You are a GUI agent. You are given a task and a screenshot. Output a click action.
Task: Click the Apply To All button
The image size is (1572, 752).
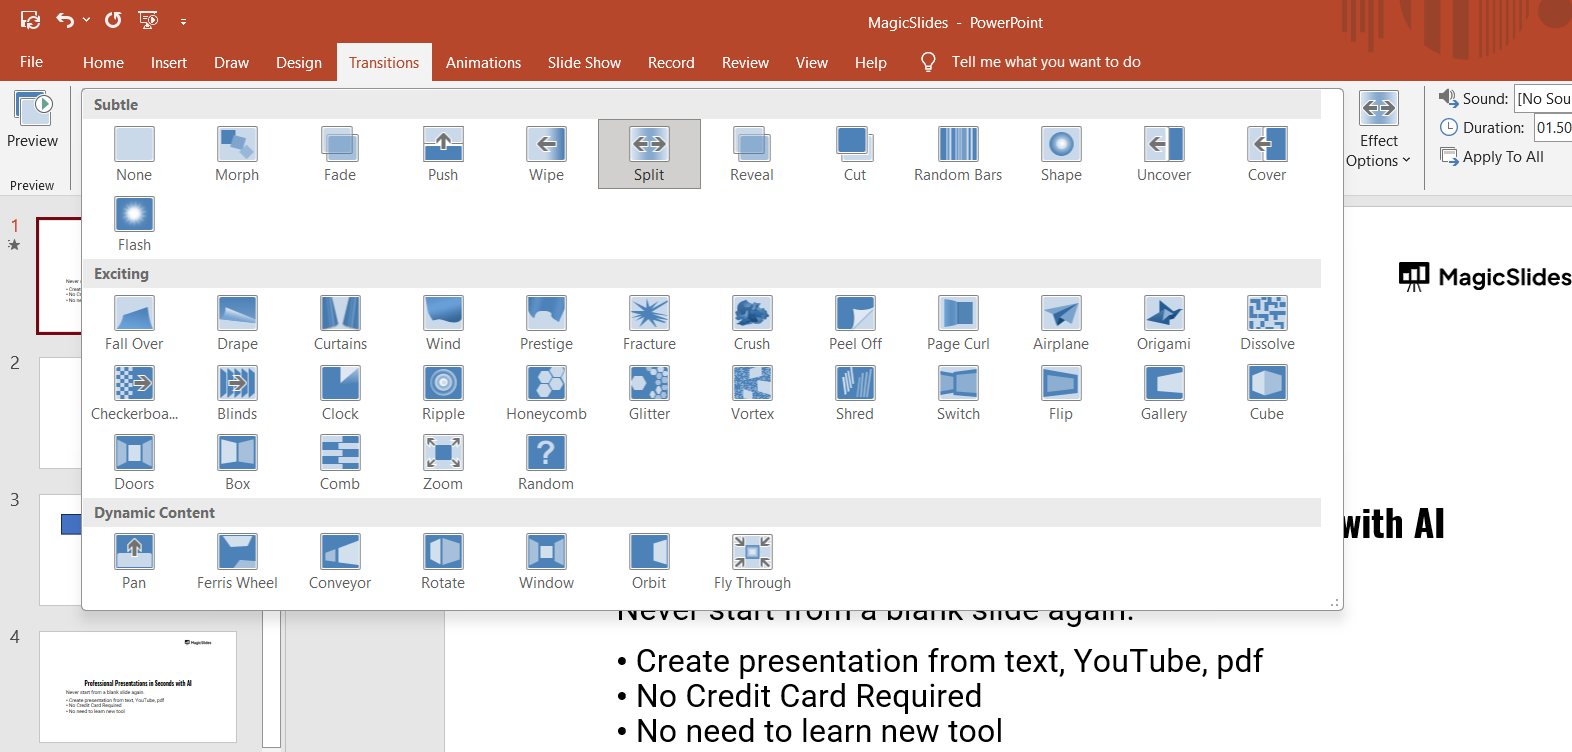1492,157
